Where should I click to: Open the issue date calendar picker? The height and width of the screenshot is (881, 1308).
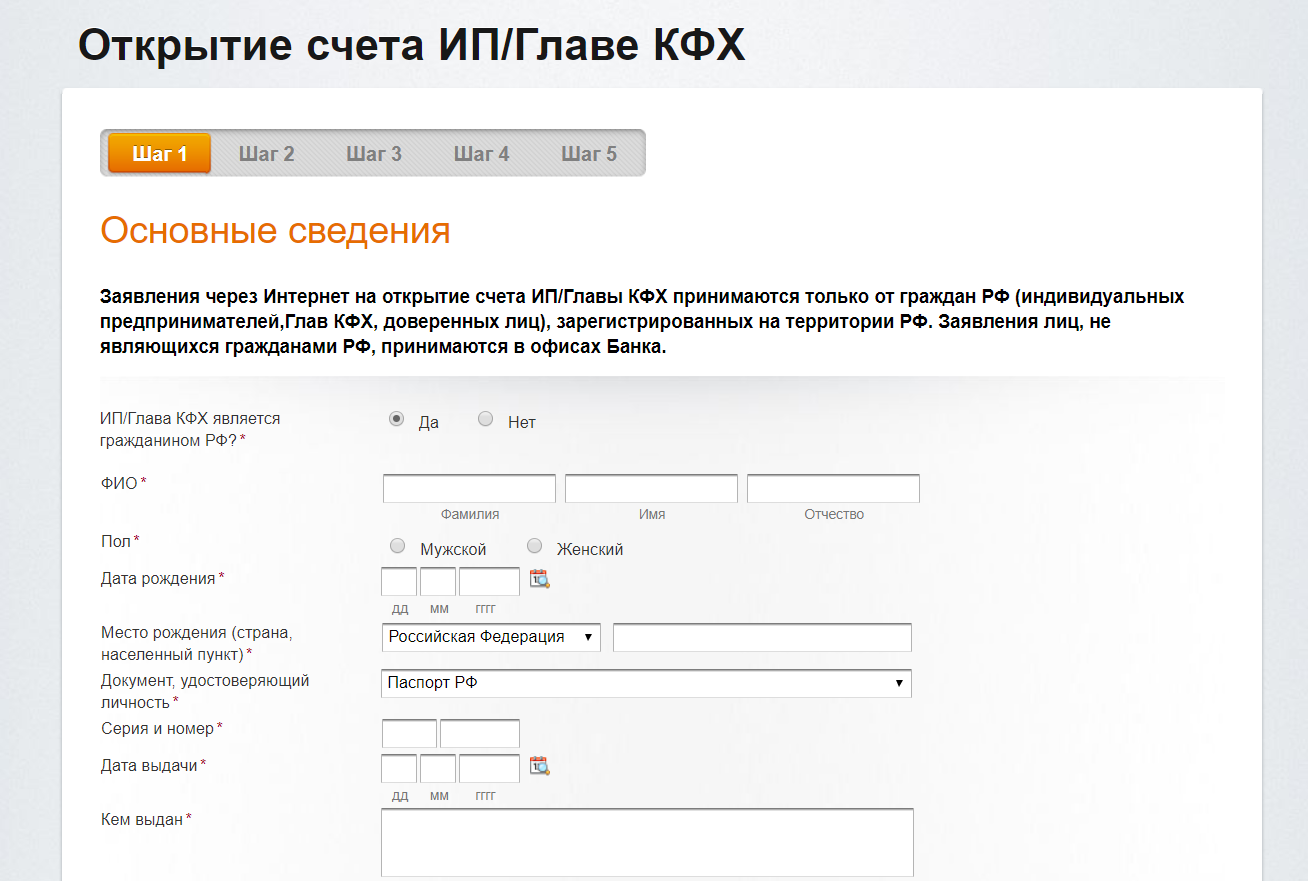[540, 766]
